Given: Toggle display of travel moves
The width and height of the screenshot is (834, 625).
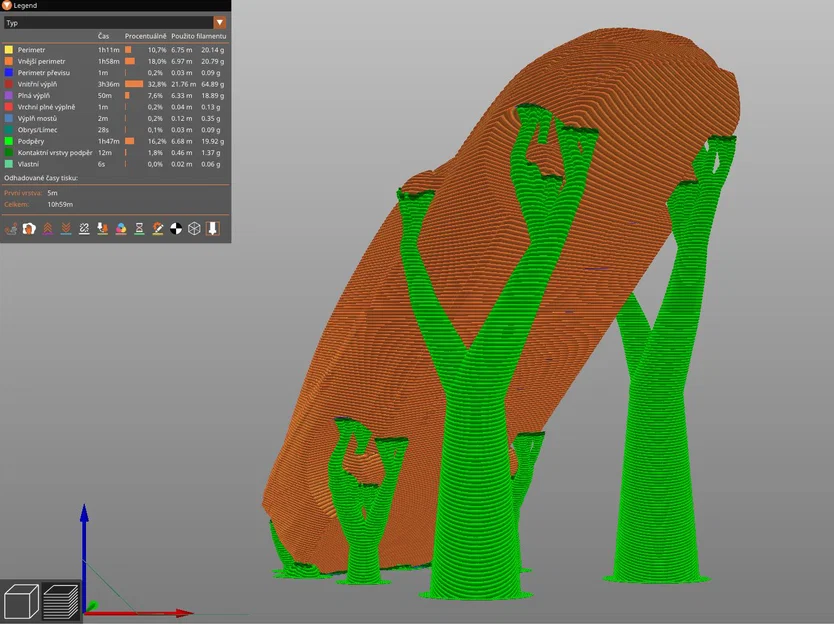Looking at the screenshot, I should click(x=9, y=229).
